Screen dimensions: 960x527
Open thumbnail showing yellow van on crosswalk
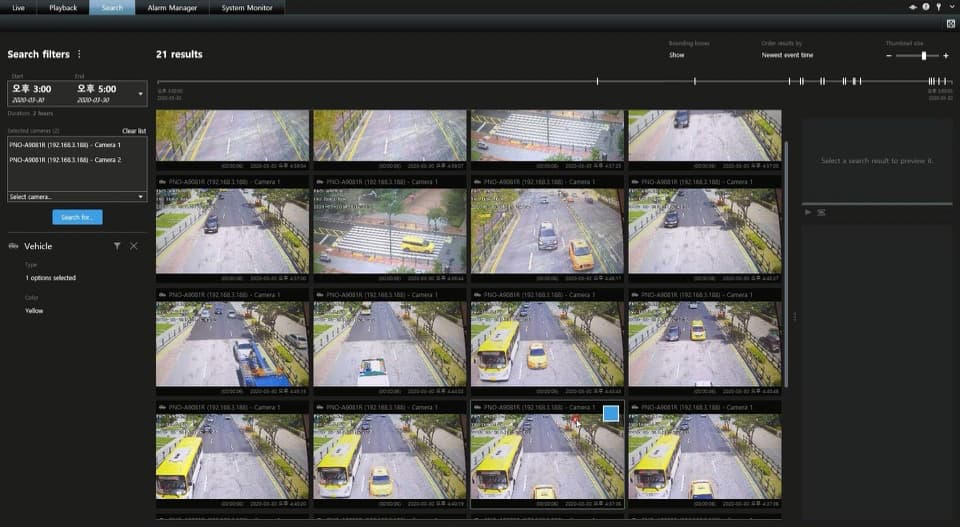click(x=389, y=231)
